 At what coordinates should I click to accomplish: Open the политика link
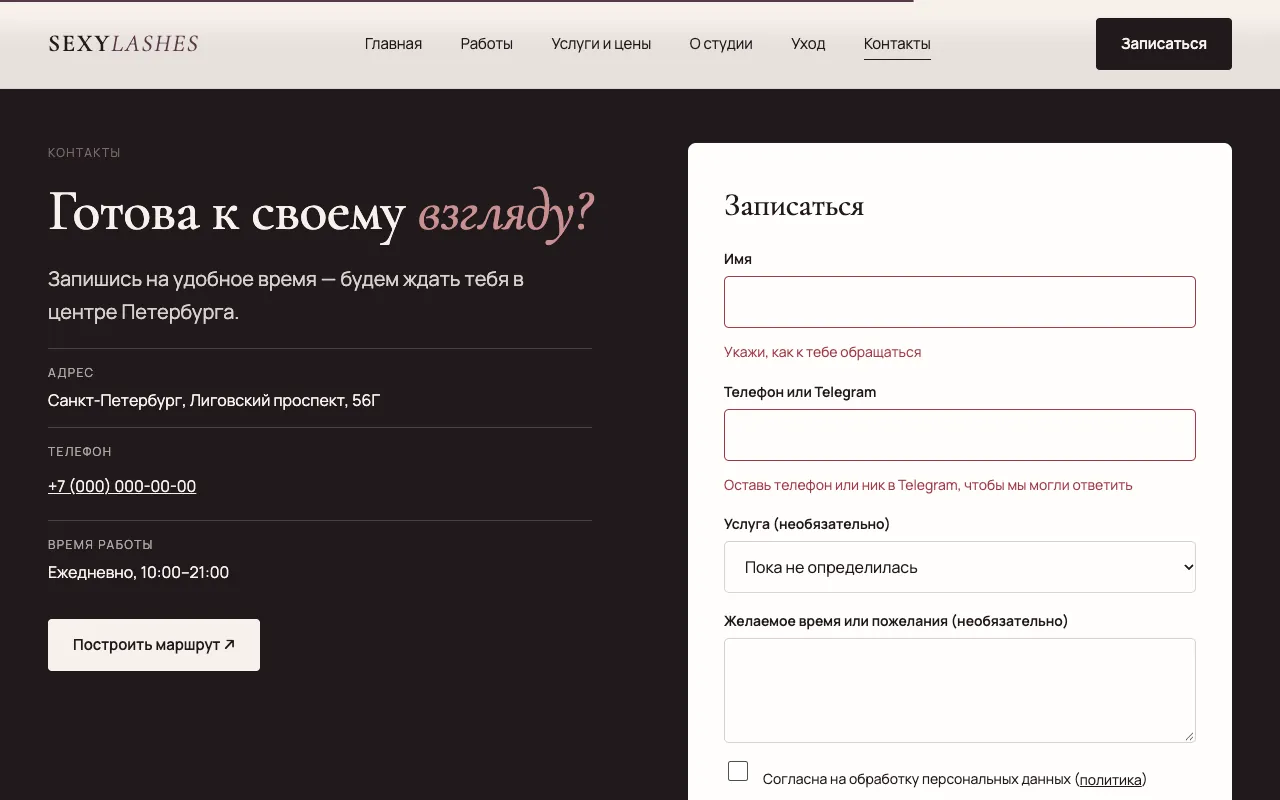click(x=1111, y=780)
